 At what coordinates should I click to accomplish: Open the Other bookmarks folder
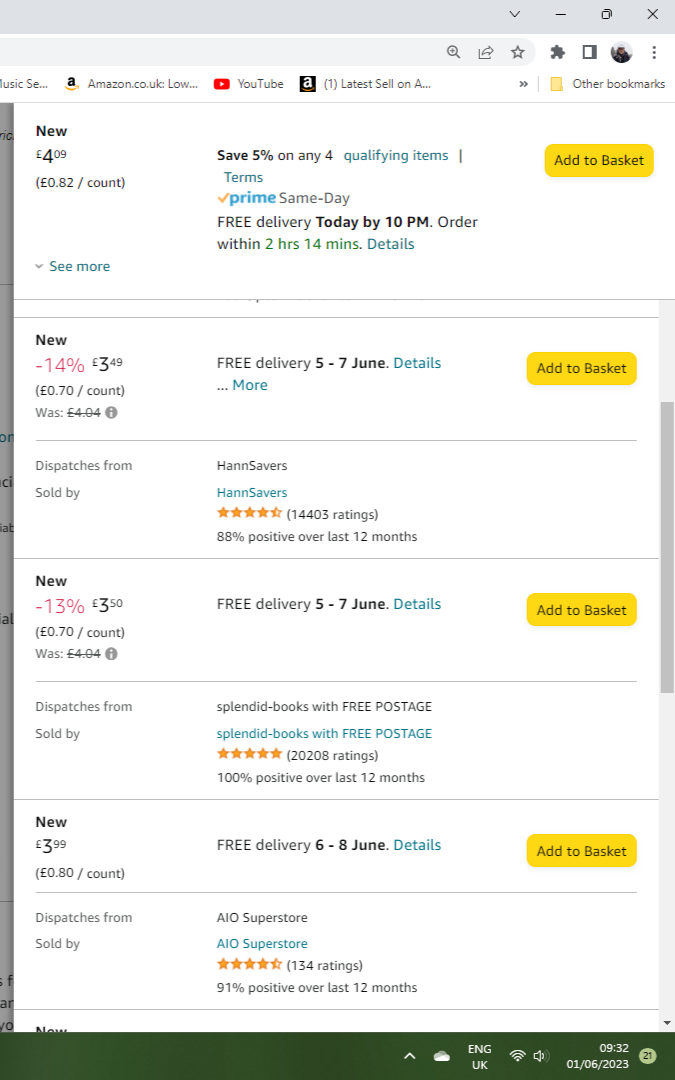(608, 83)
